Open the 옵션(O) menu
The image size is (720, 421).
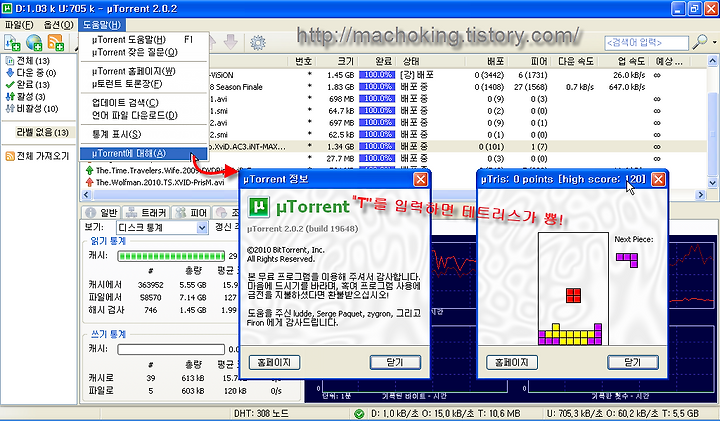click(x=58, y=25)
